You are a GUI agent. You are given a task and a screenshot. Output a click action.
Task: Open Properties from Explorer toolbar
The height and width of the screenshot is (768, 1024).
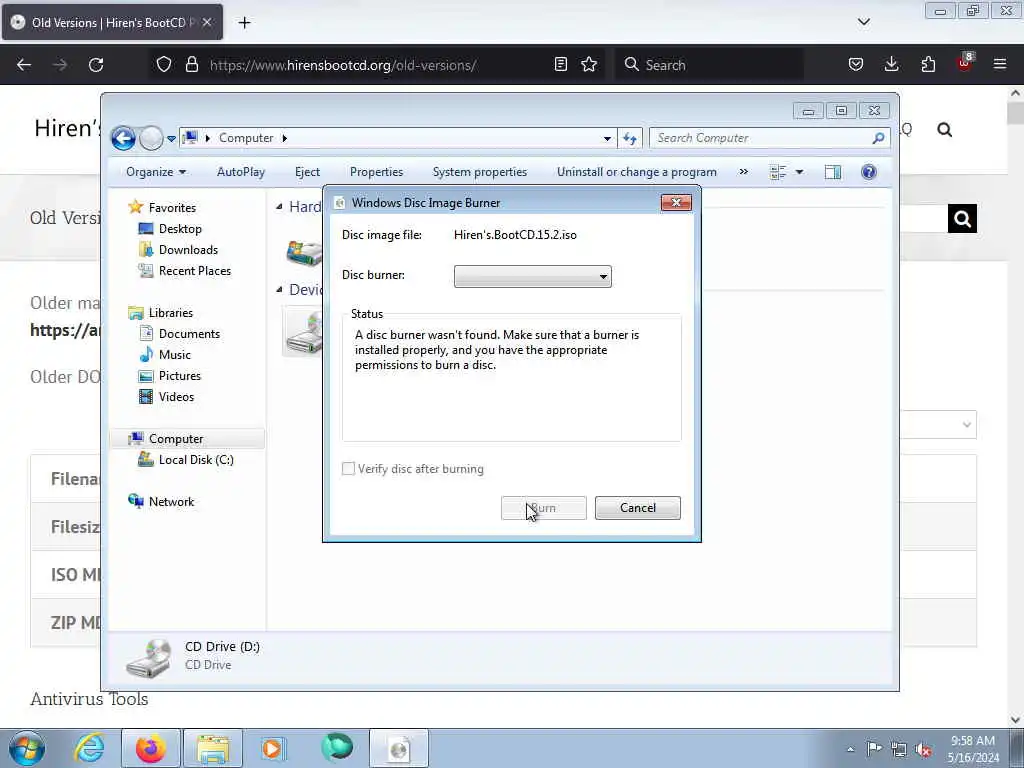point(376,172)
